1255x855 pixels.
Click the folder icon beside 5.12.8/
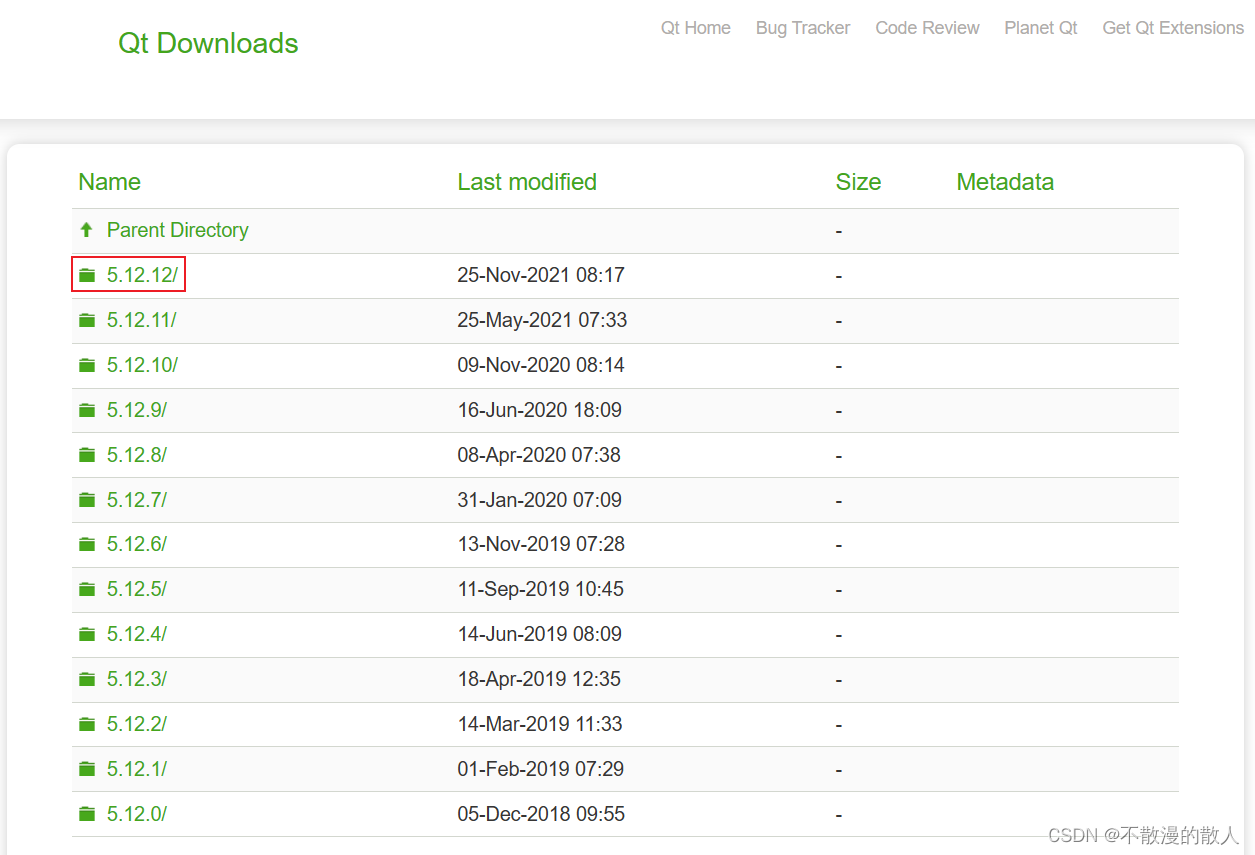pos(87,455)
